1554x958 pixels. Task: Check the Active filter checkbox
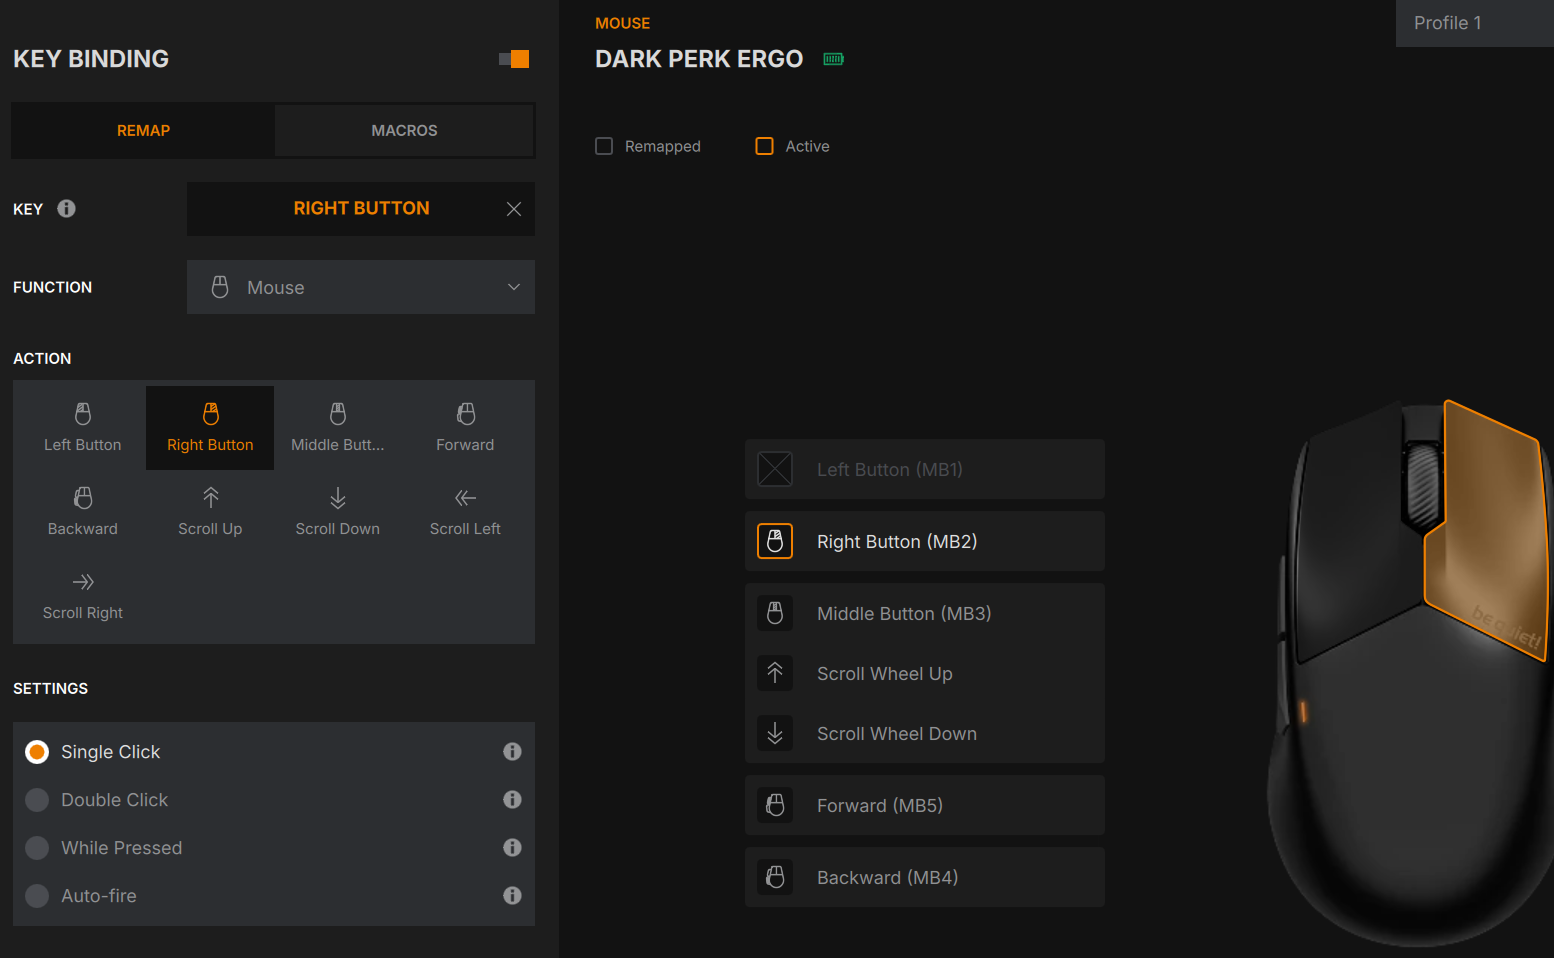pos(765,146)
